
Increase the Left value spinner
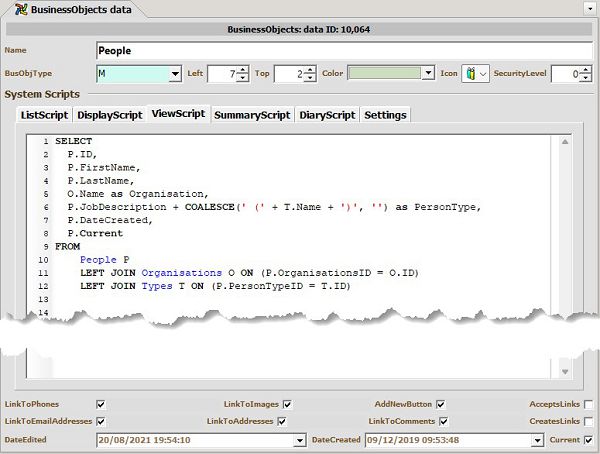243,70
